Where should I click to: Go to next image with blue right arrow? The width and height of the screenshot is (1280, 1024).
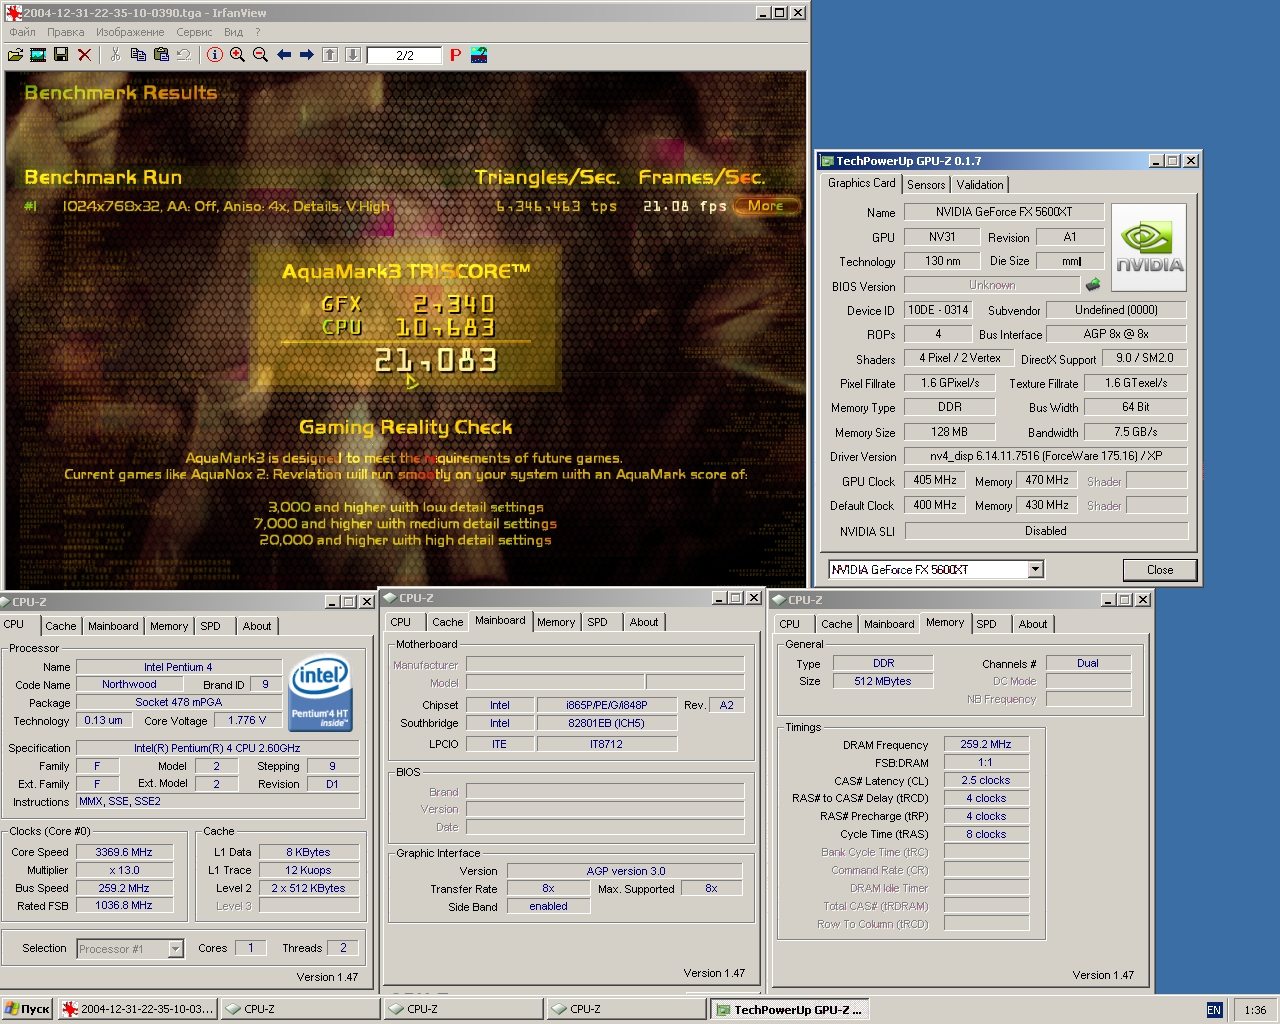(306, 55)
